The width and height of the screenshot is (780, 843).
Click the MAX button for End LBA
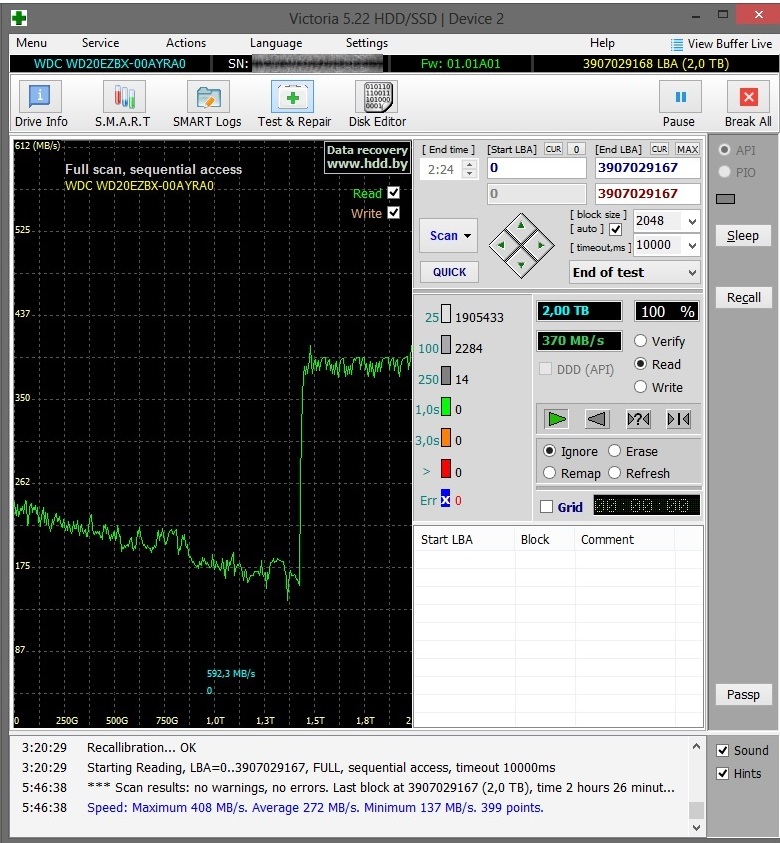(x=687, y=149)
